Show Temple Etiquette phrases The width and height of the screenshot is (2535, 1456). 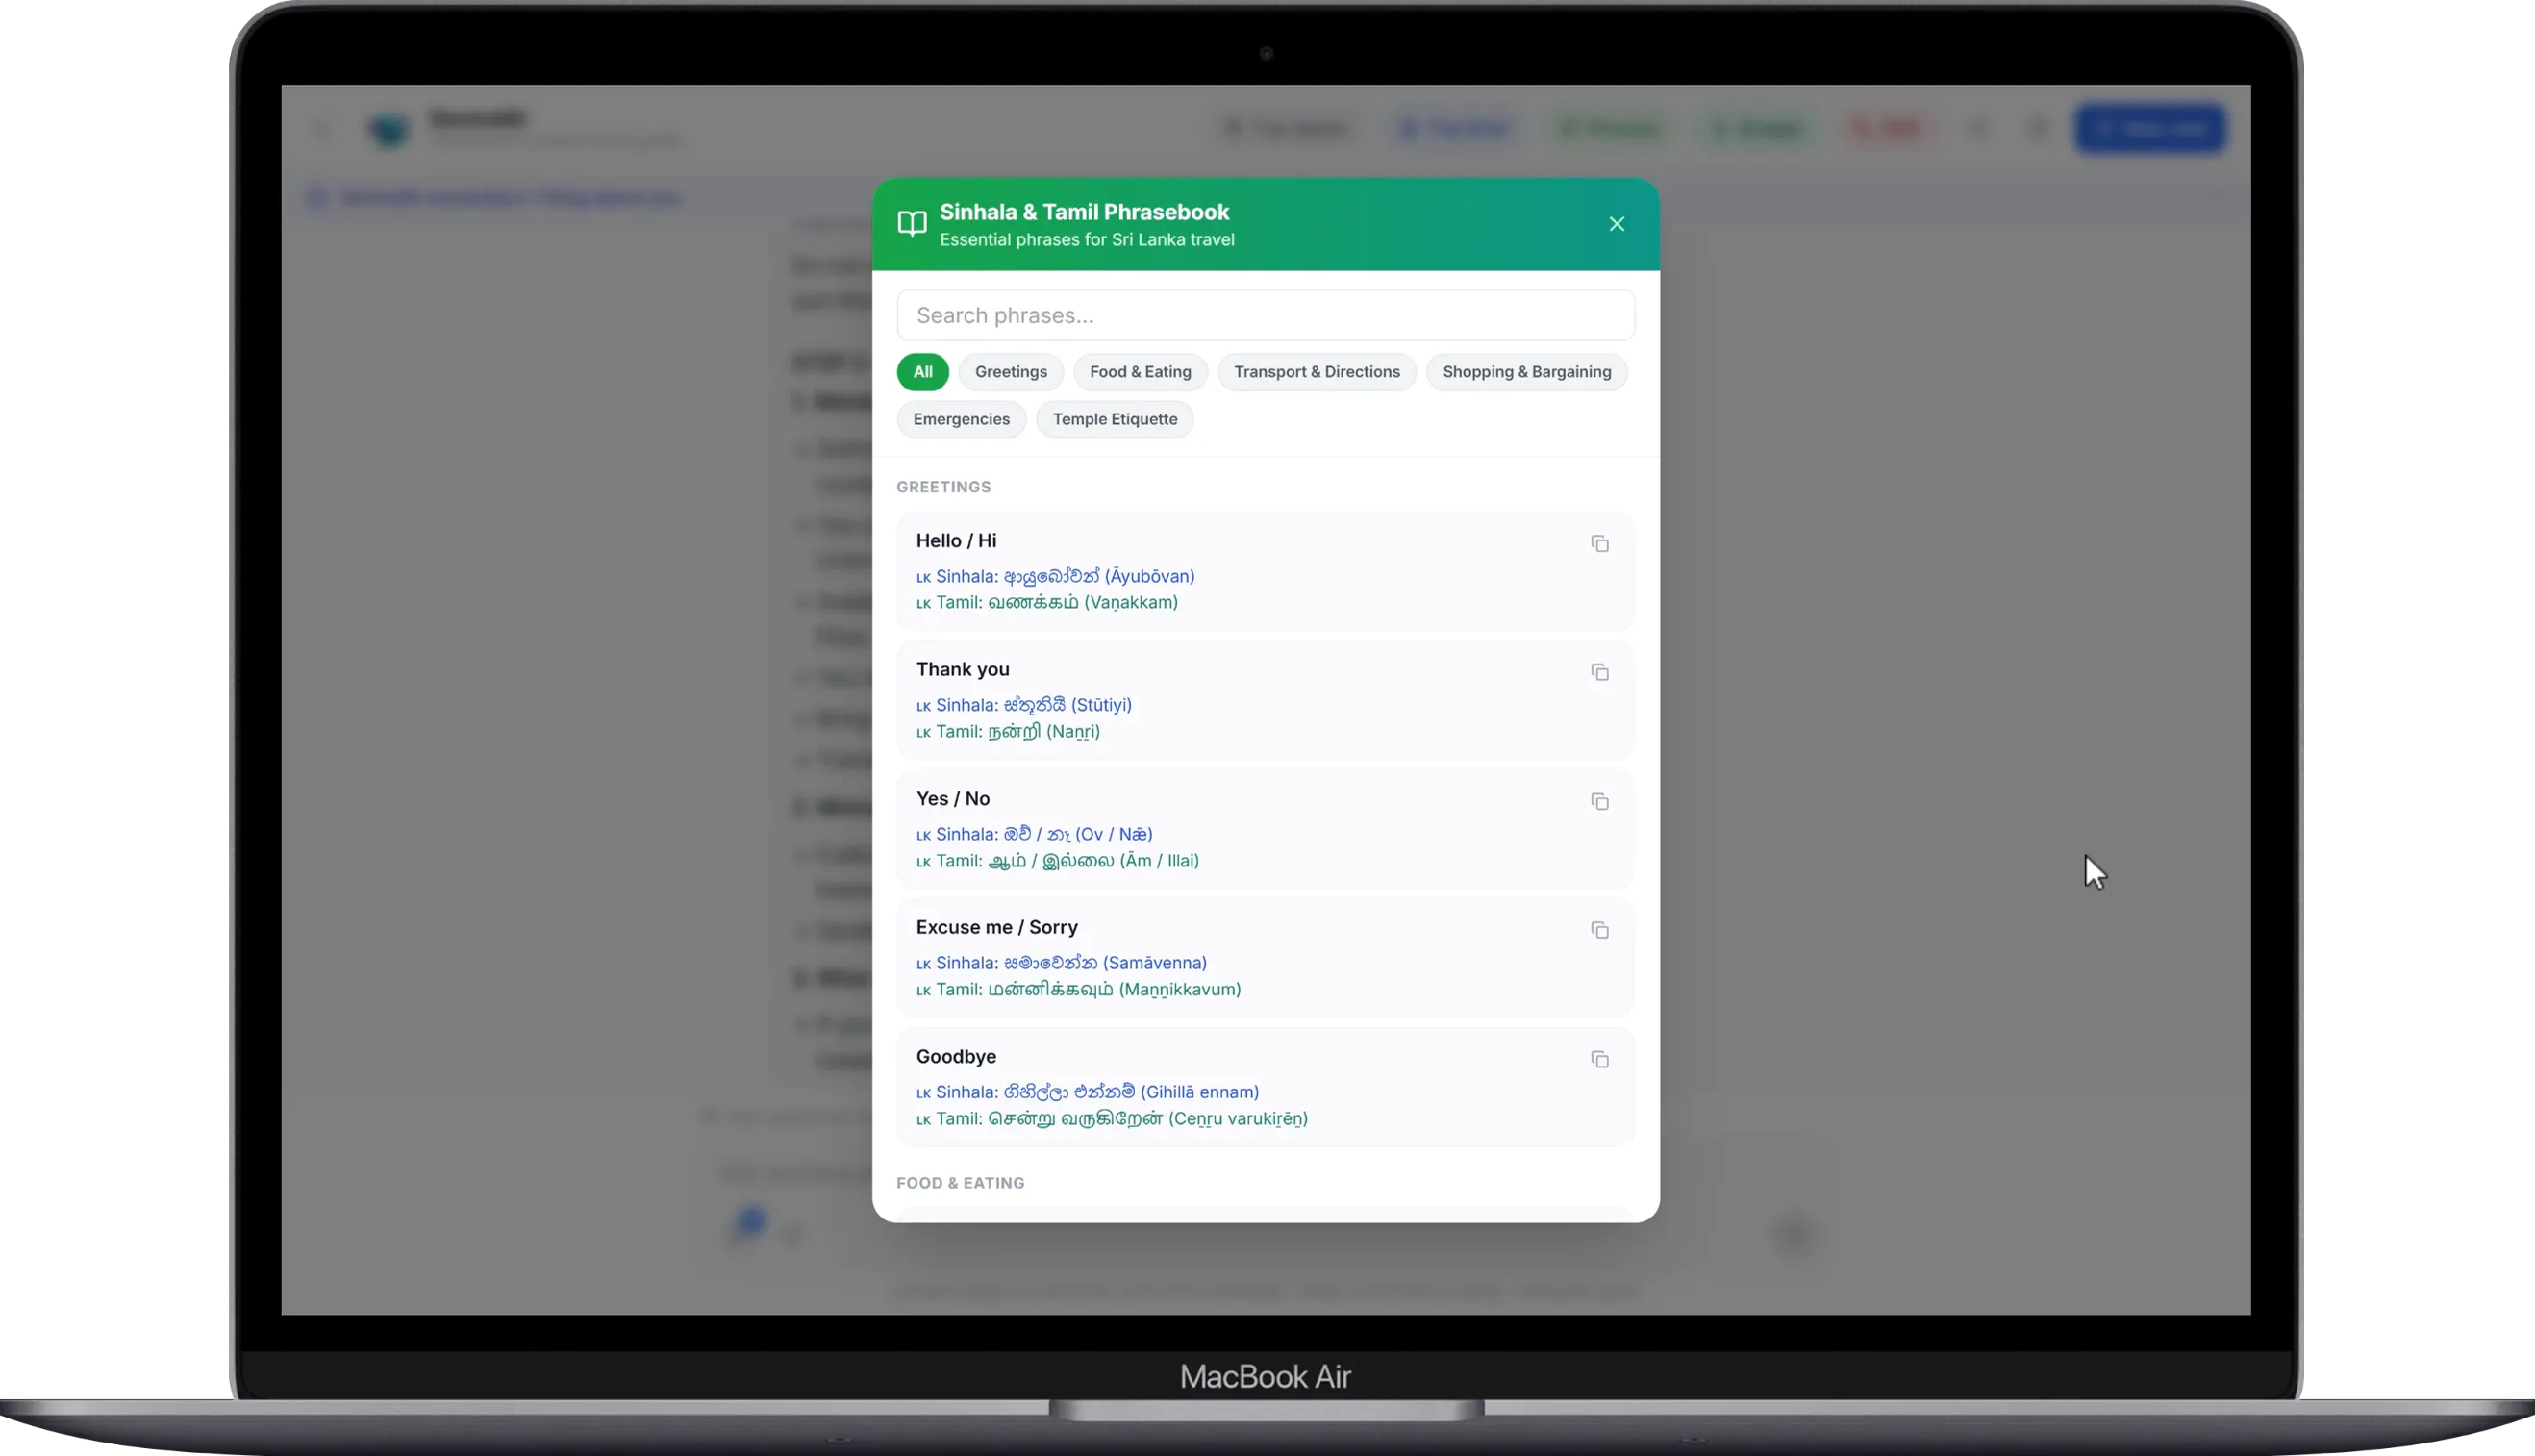(1114, 419)
